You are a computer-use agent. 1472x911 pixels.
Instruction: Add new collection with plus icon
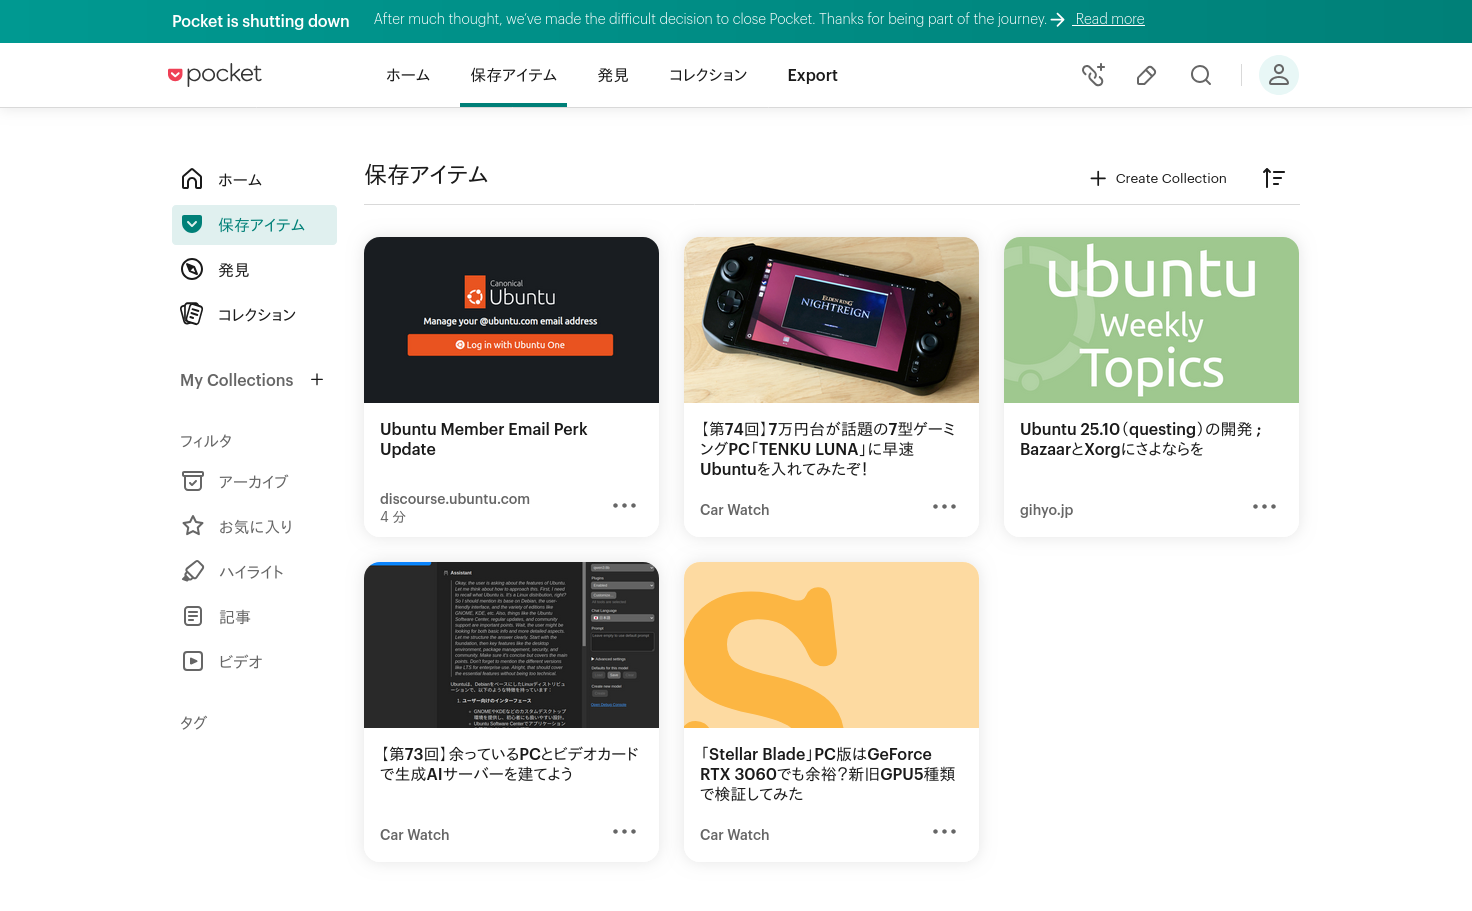317,380
